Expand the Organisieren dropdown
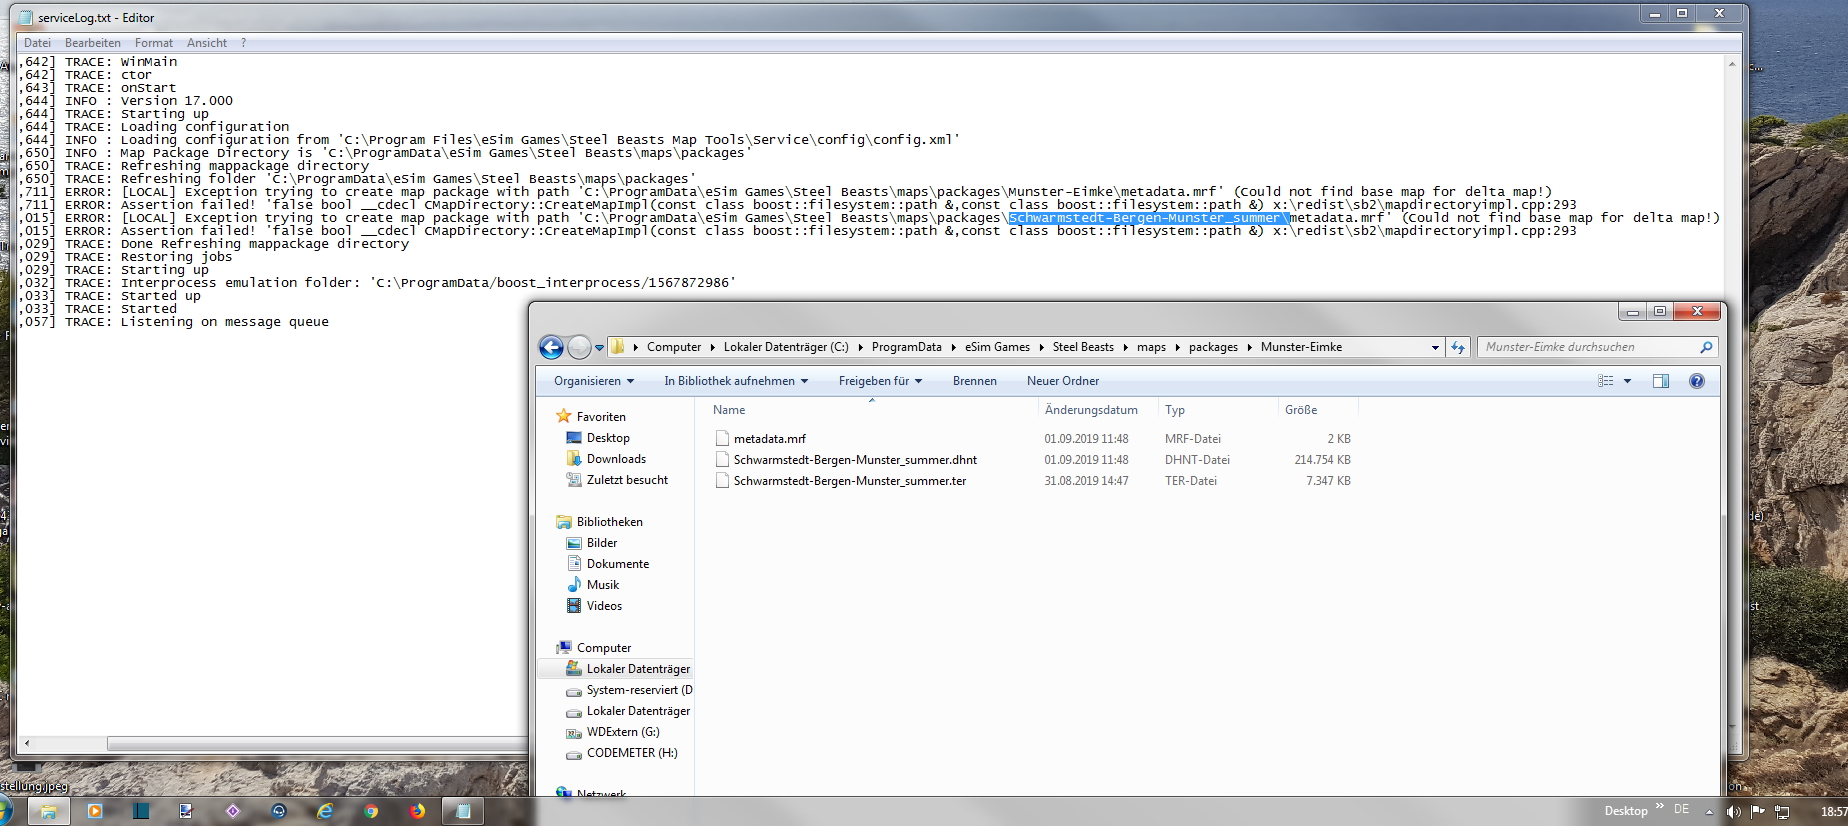This screenshot has width=1848, height=826. [x=594, y=381]
